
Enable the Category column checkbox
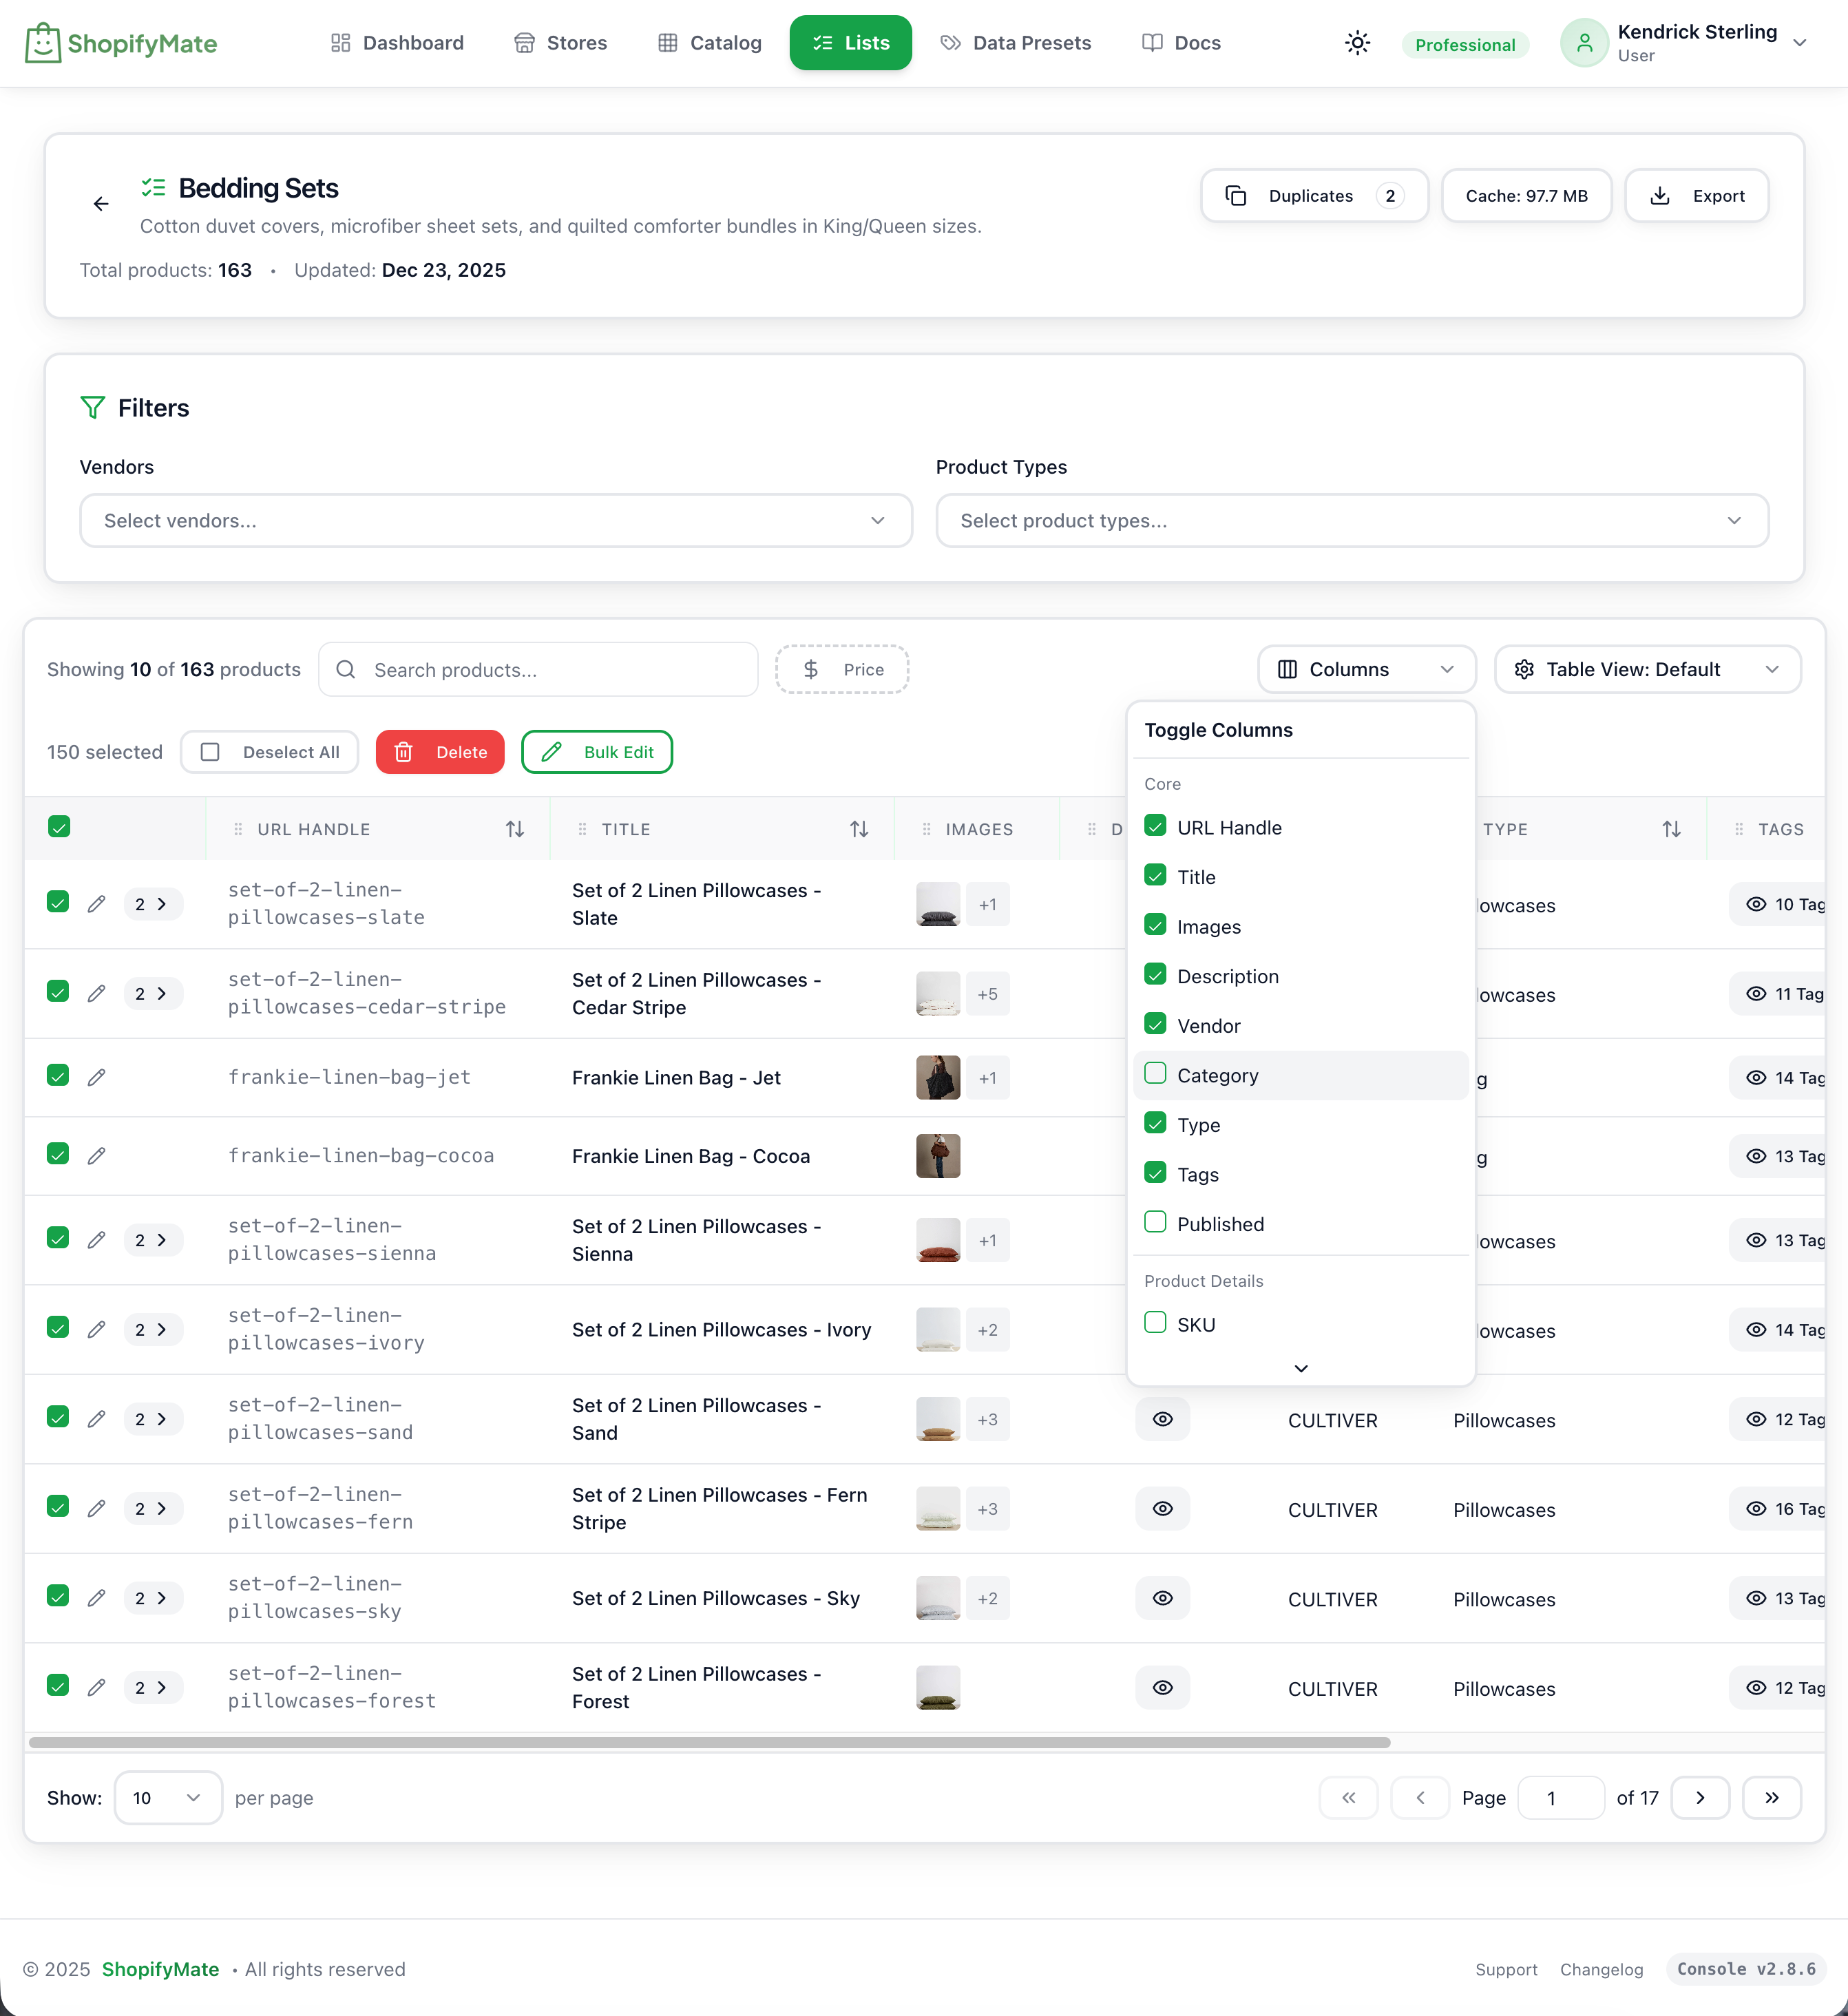pyautogui.click(x=1155, y=1074)
